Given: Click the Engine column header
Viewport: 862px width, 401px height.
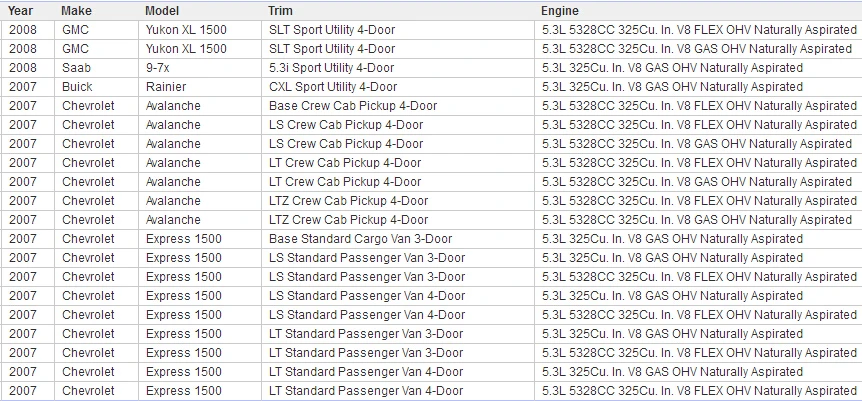Looking at the screenshot, I should coord(560,10).
